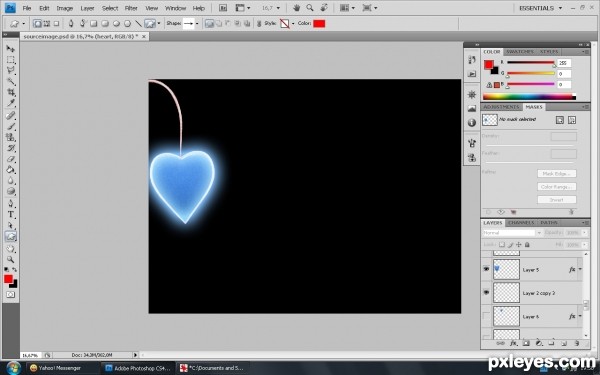
Task: Select the Custom Shape tool in toolbox
Action: click(x=10, y=236)
